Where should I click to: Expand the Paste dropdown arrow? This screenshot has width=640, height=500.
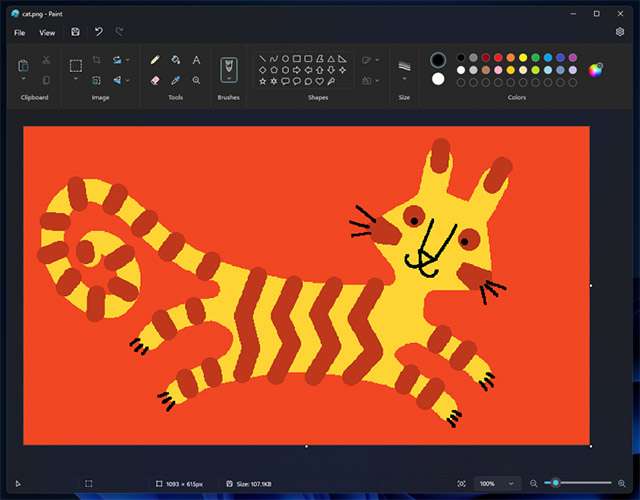point(24,80)
